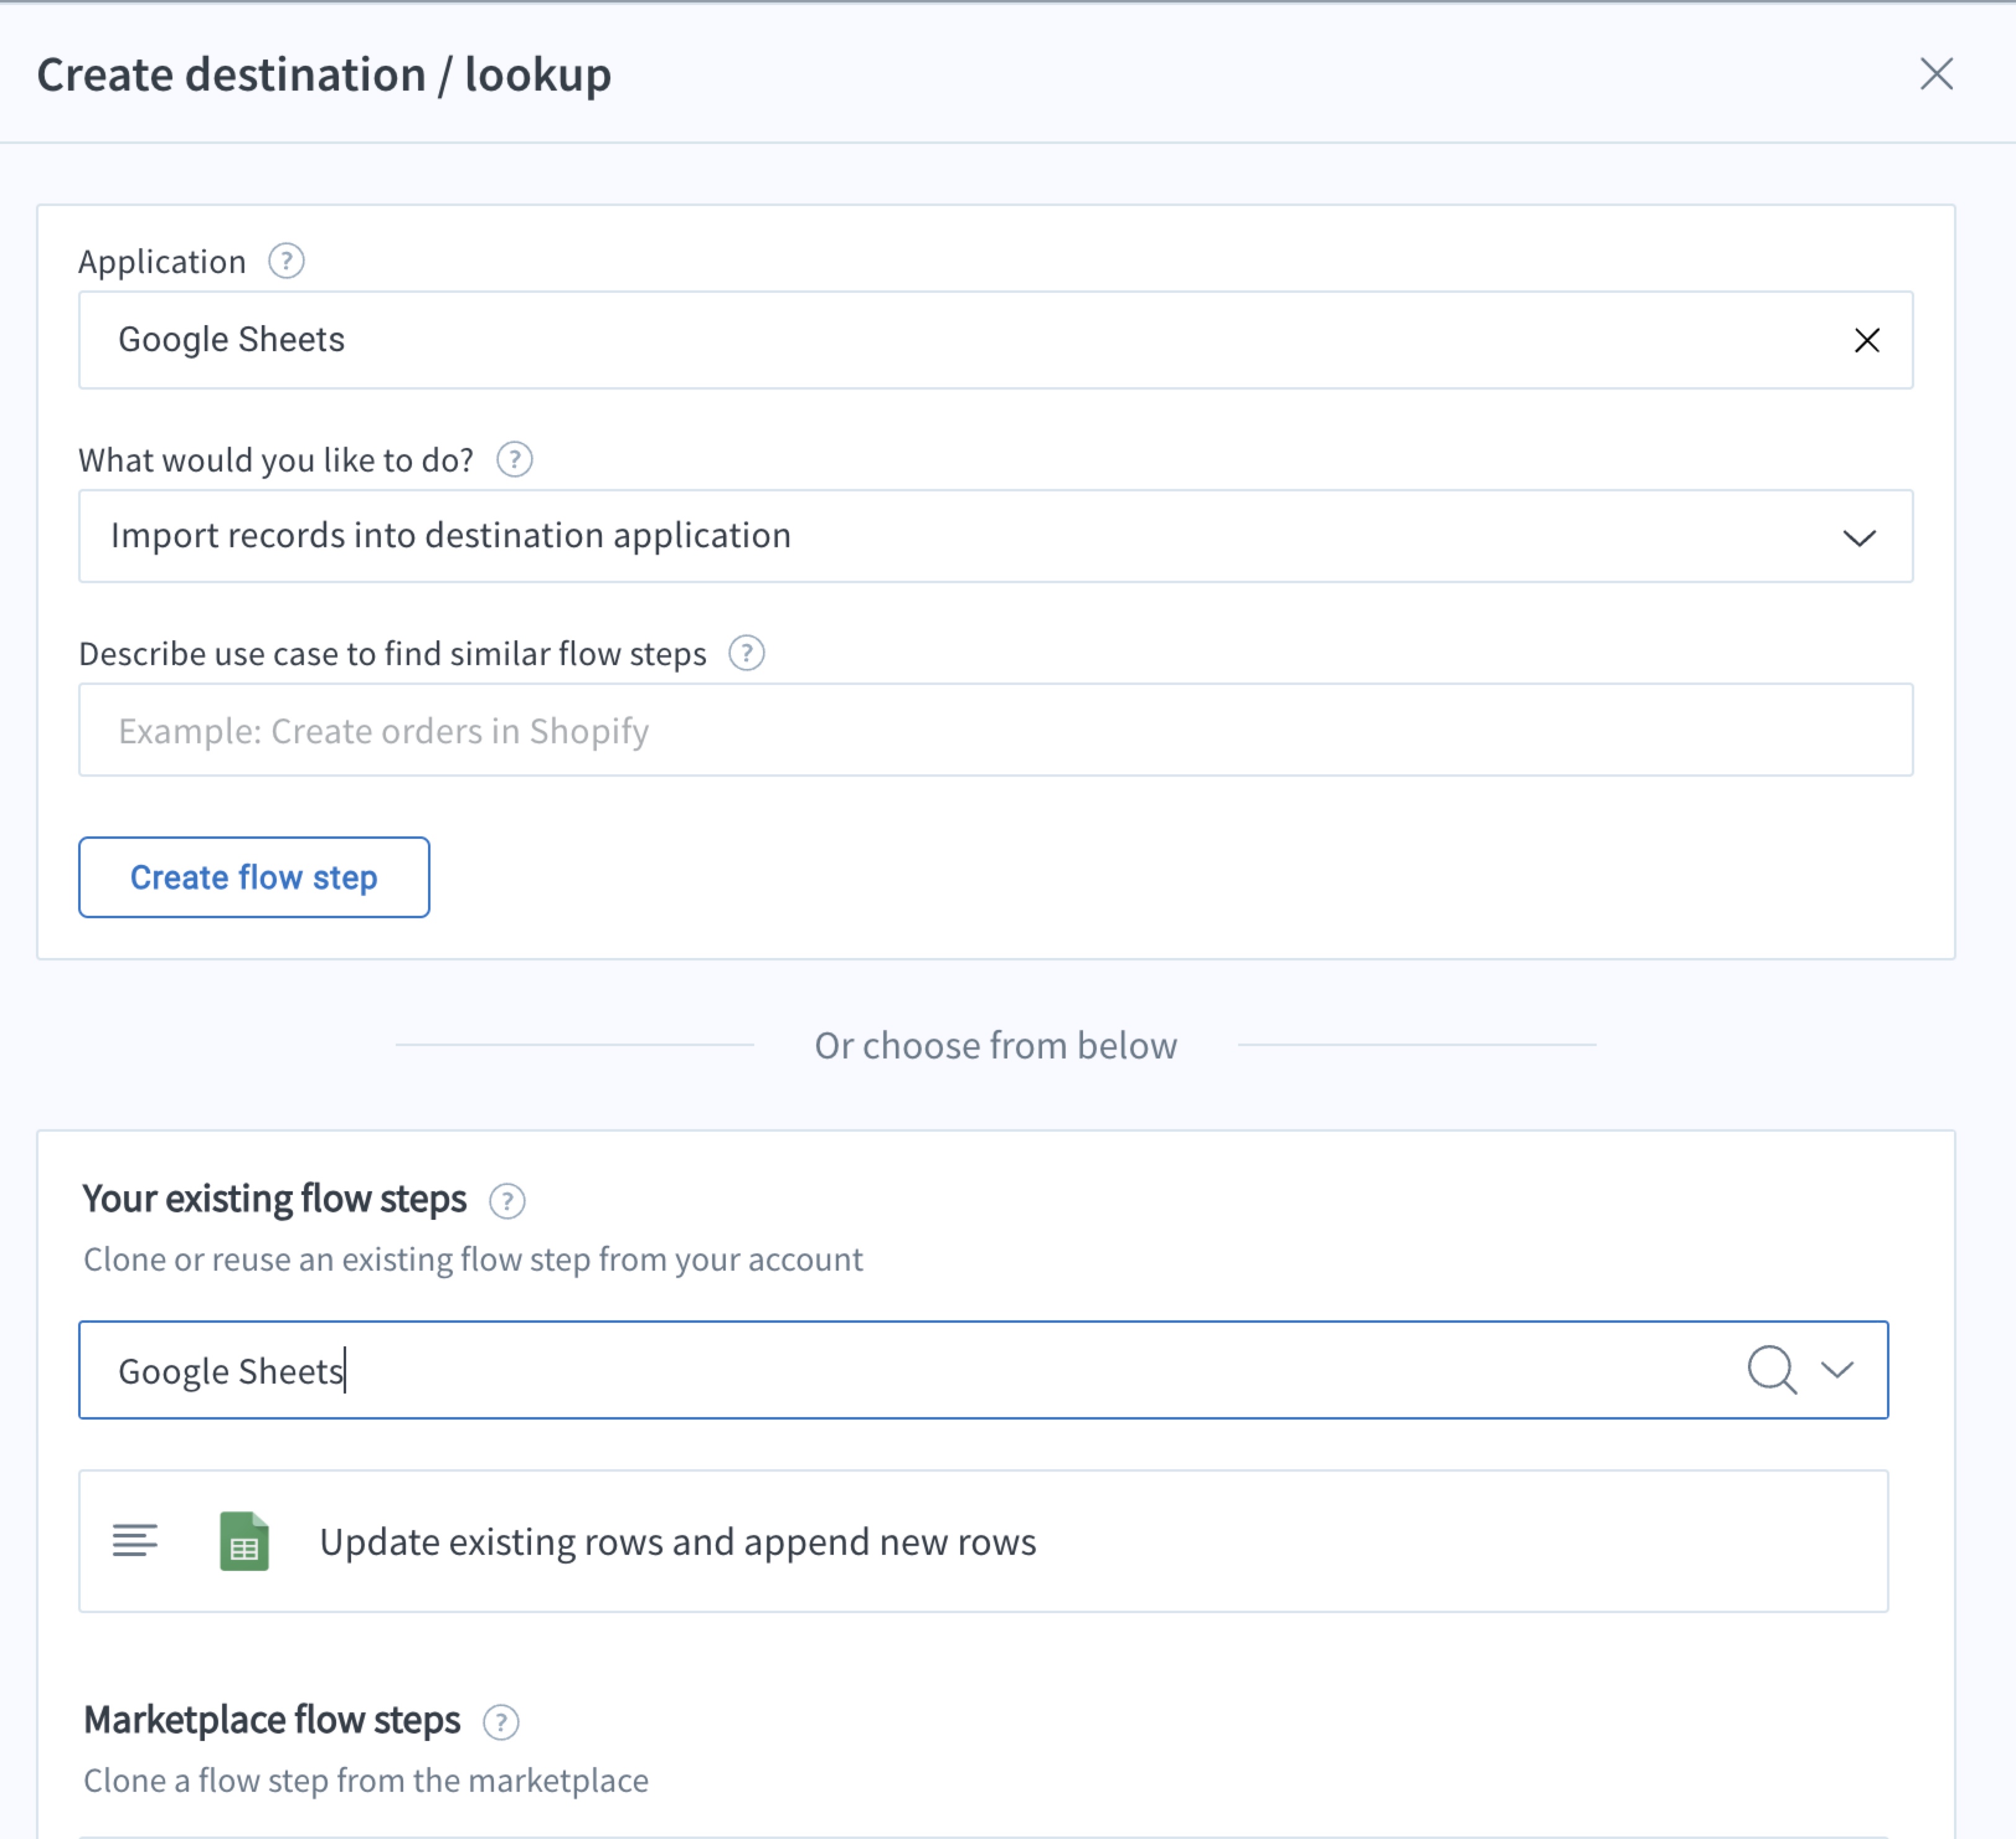
Task: Open help for Describe use case field
Action: click(746, 653)
